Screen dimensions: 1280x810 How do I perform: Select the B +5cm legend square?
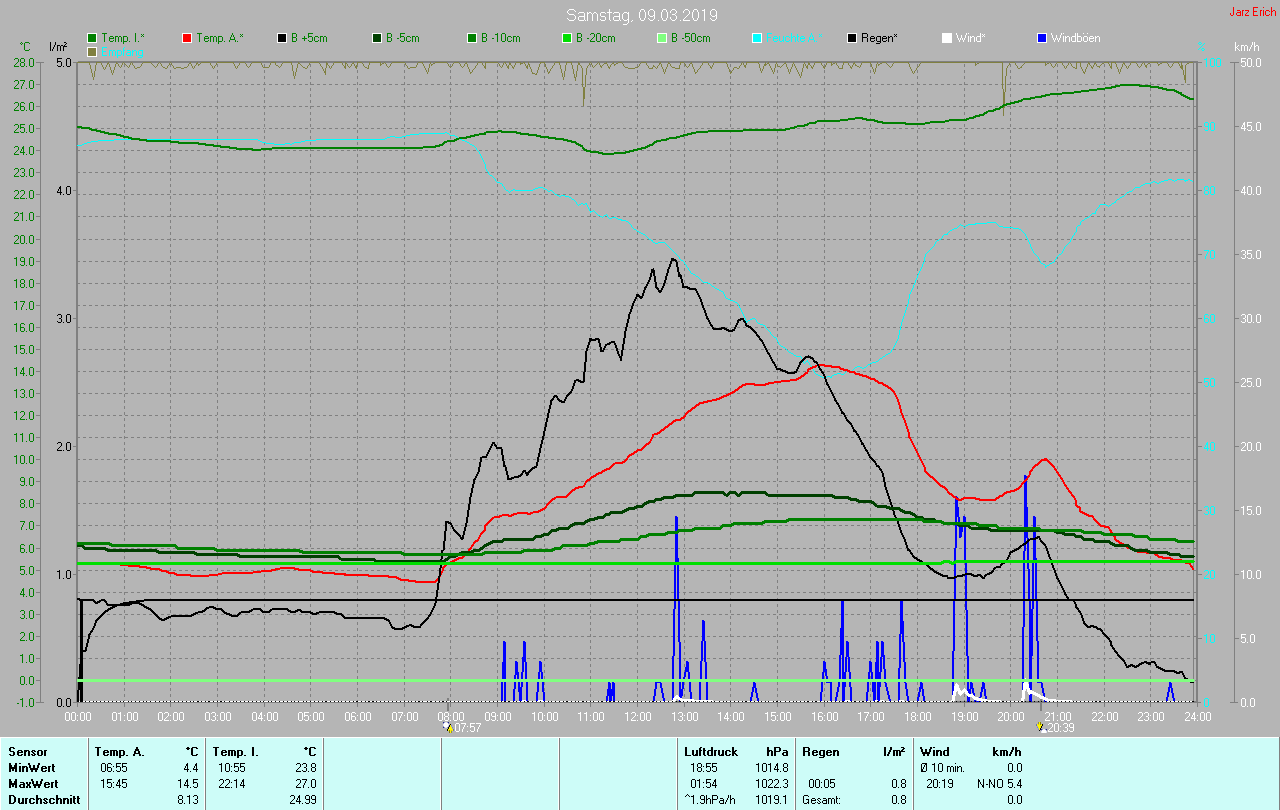click(282, 38)
